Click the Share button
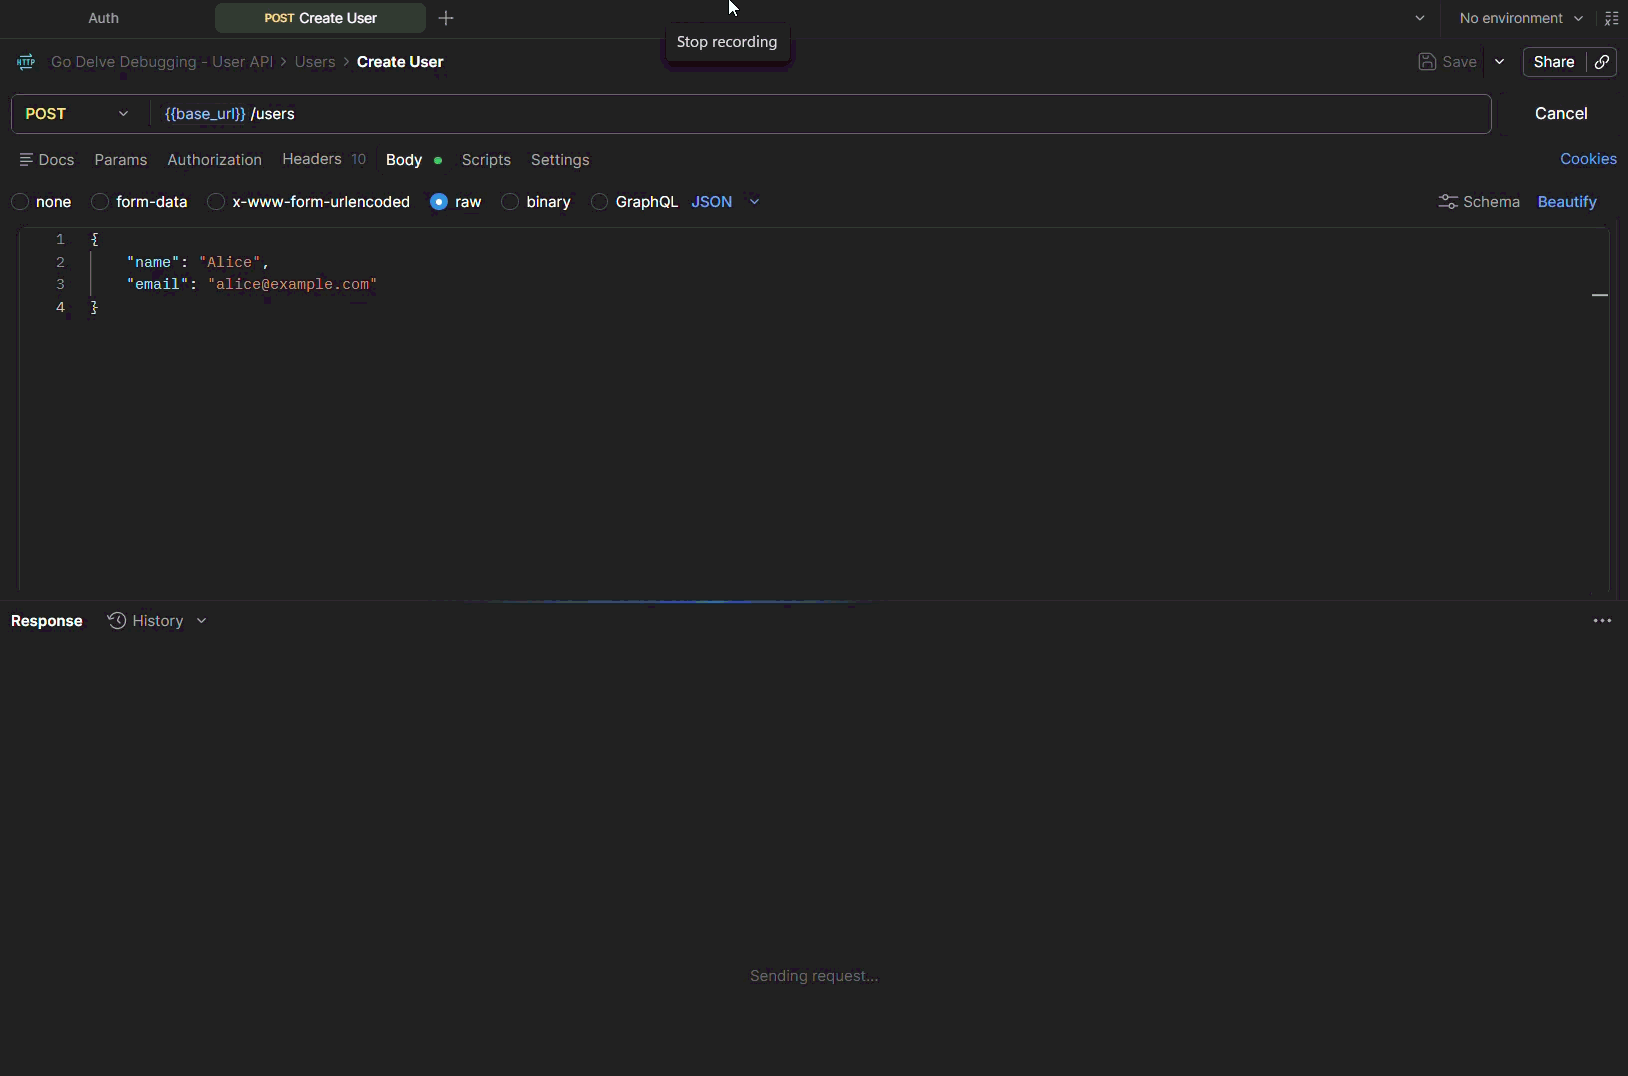The height and width of the screenshot is (1076, 1628). coord(1554,62)
